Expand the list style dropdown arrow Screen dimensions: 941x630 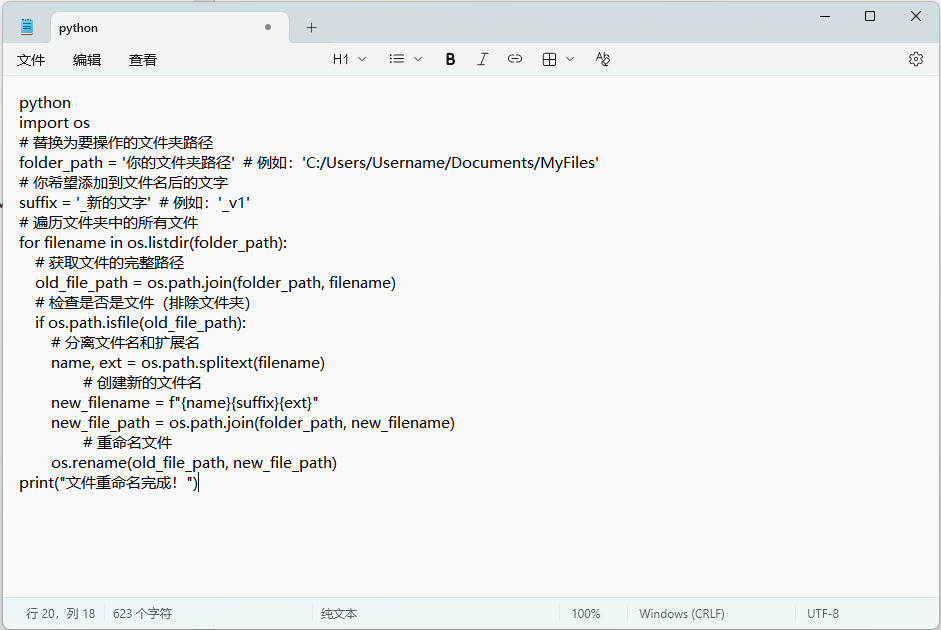[418, 59]
